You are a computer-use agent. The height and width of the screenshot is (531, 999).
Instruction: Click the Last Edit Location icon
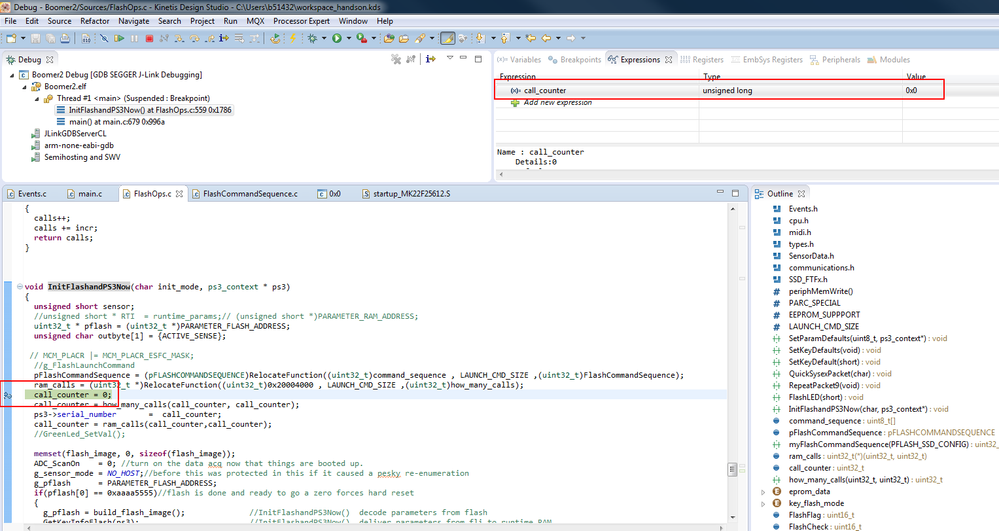point(531,38)
